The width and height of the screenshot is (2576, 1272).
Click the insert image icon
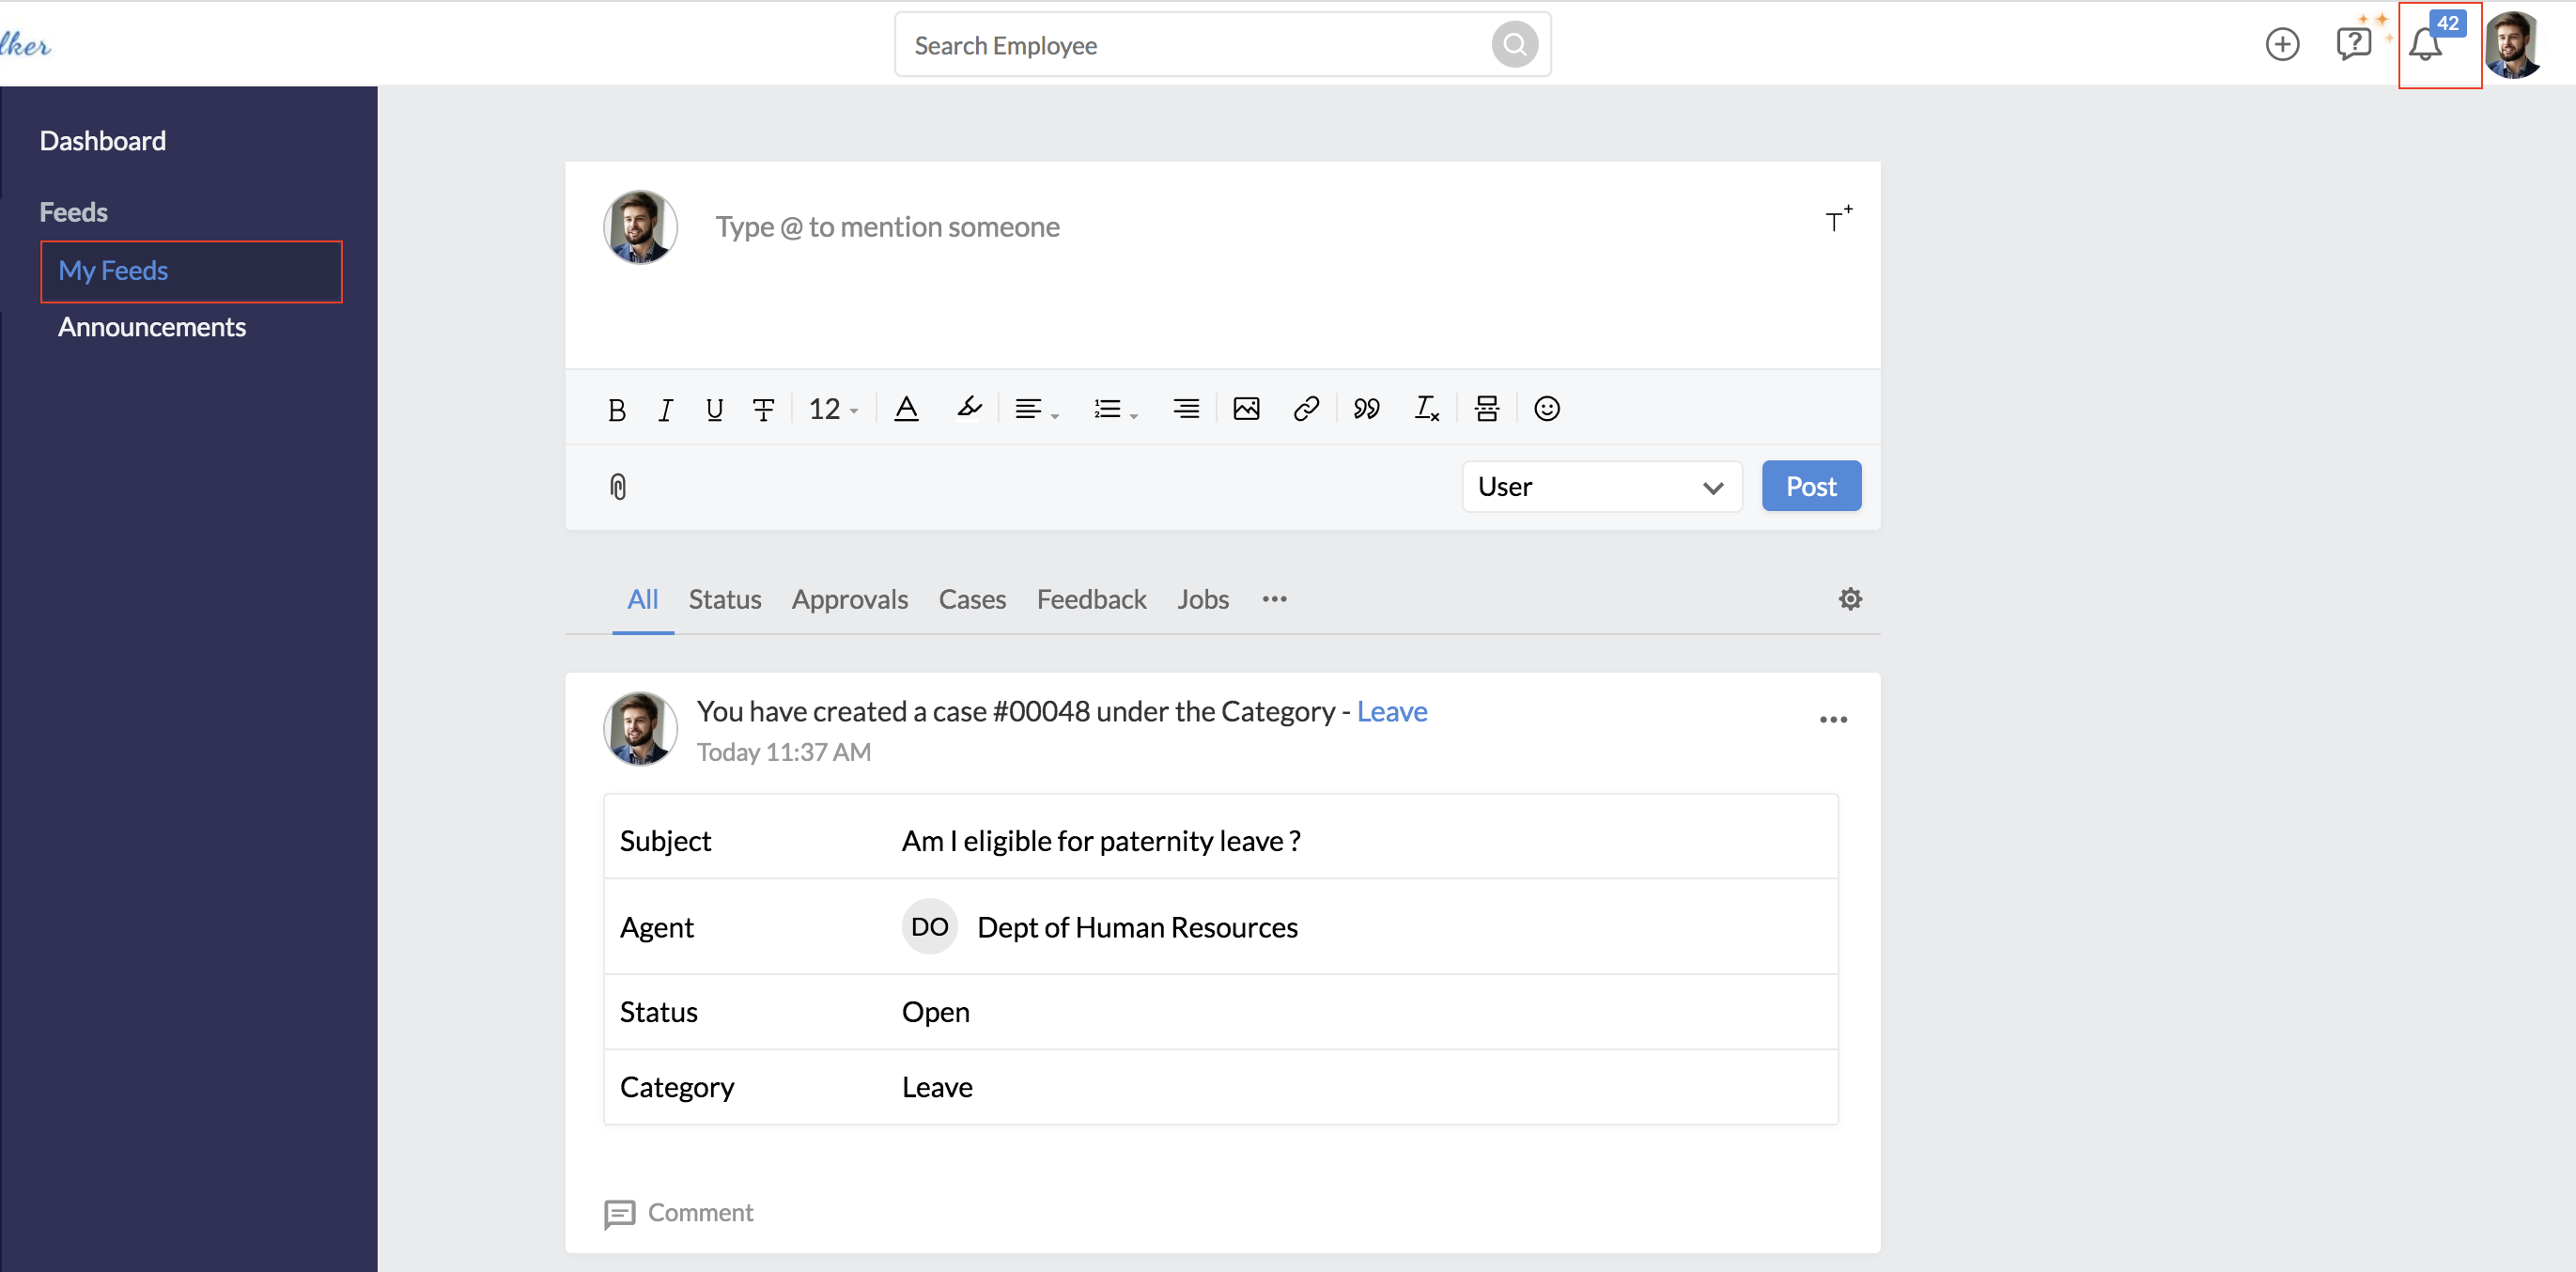[1246, 409]
